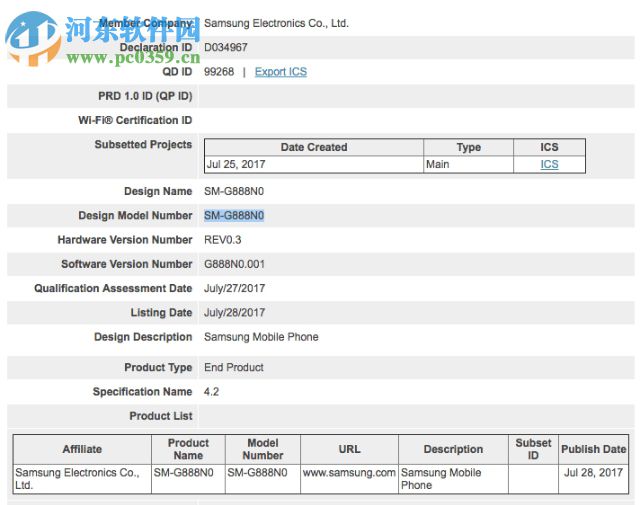Click highlighted Design Model Number SM-G888N0
Image resolution: width=640 pixels, height=505 pixels.
[234, 216]
